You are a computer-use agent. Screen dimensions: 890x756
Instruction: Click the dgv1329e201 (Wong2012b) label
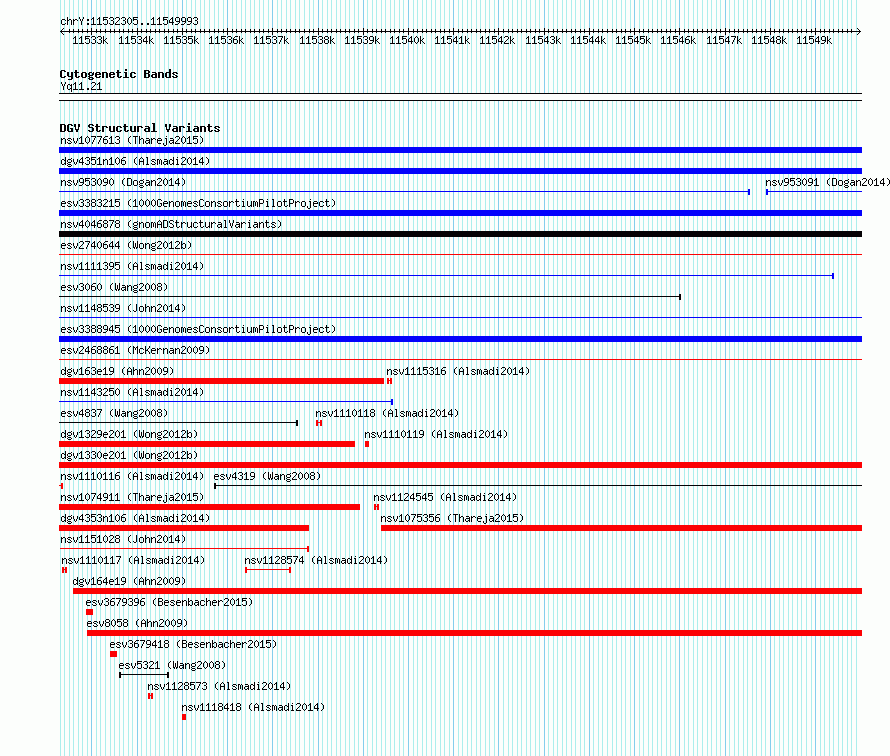(129, 434)
